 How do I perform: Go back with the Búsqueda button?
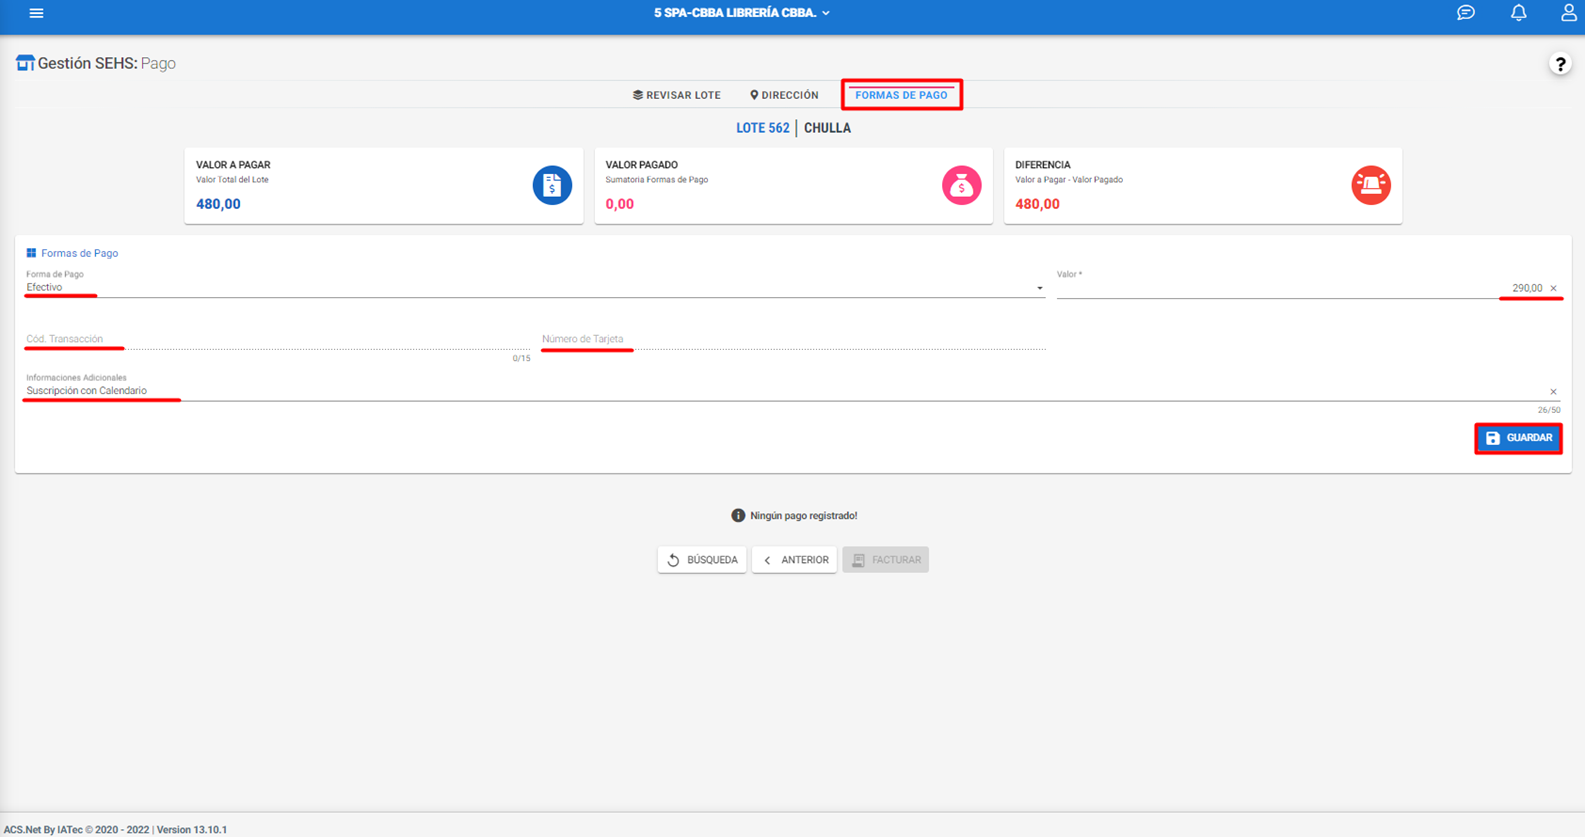(x=702, y=560)
